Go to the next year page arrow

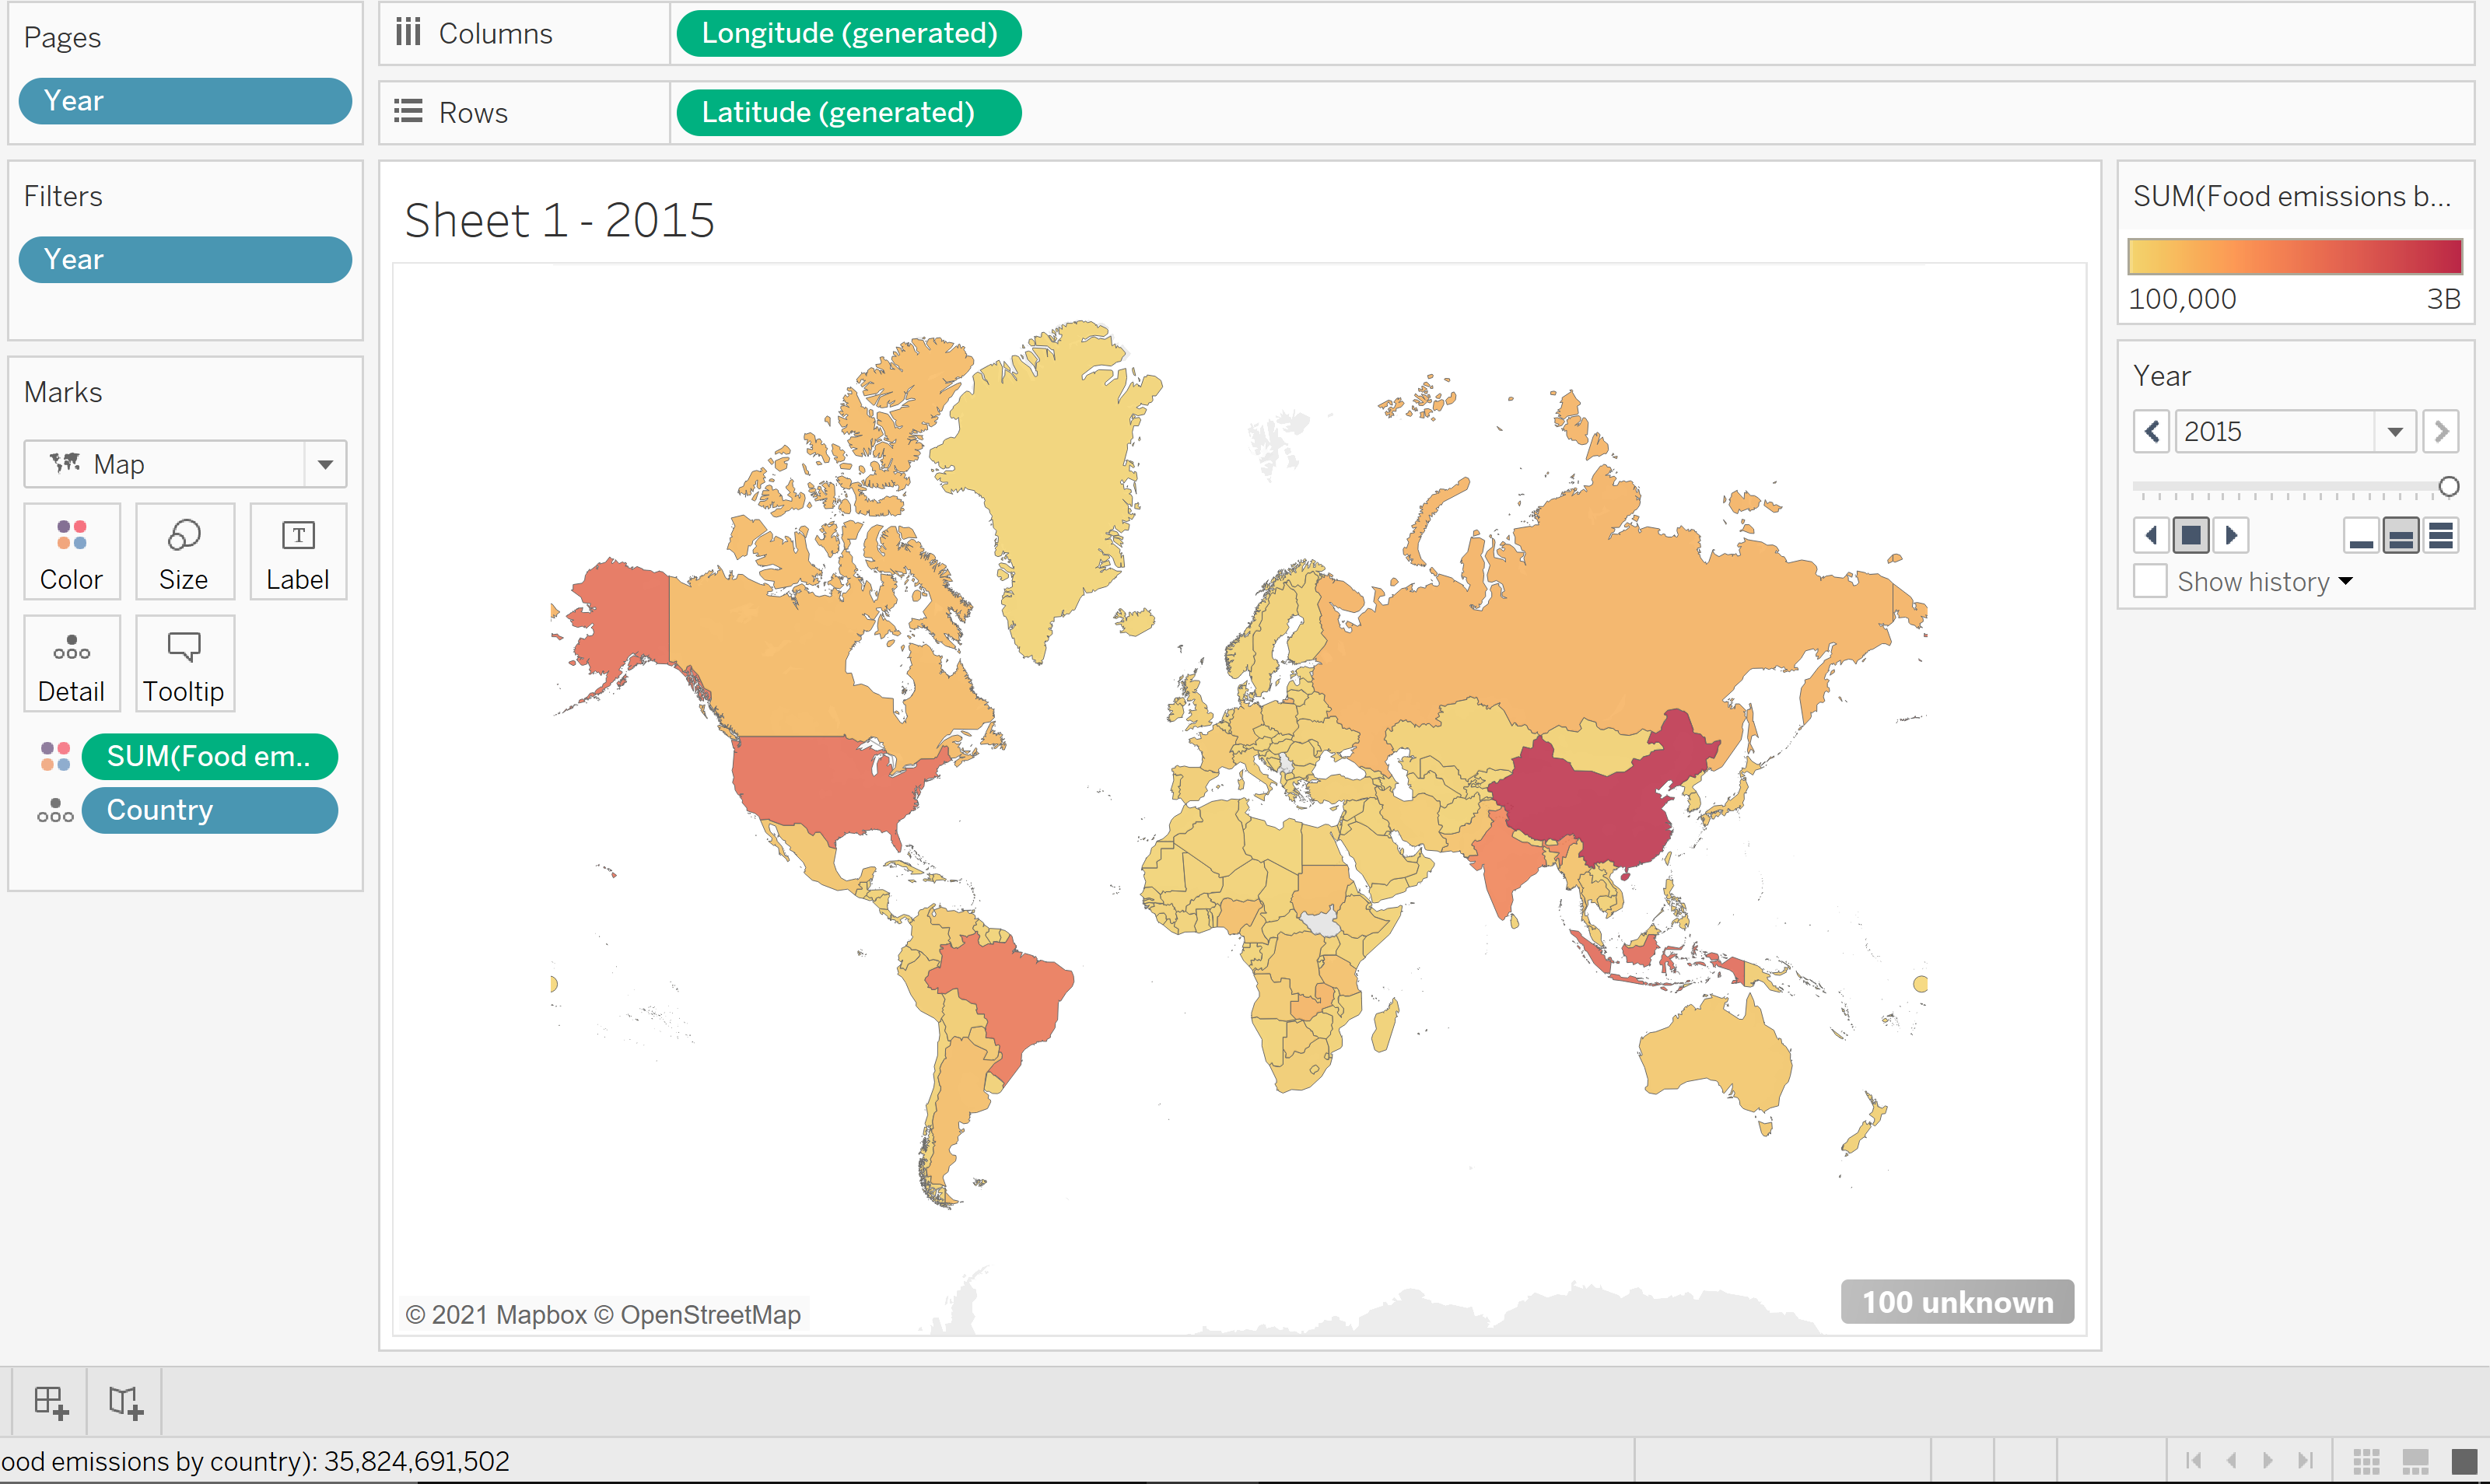2441,432
